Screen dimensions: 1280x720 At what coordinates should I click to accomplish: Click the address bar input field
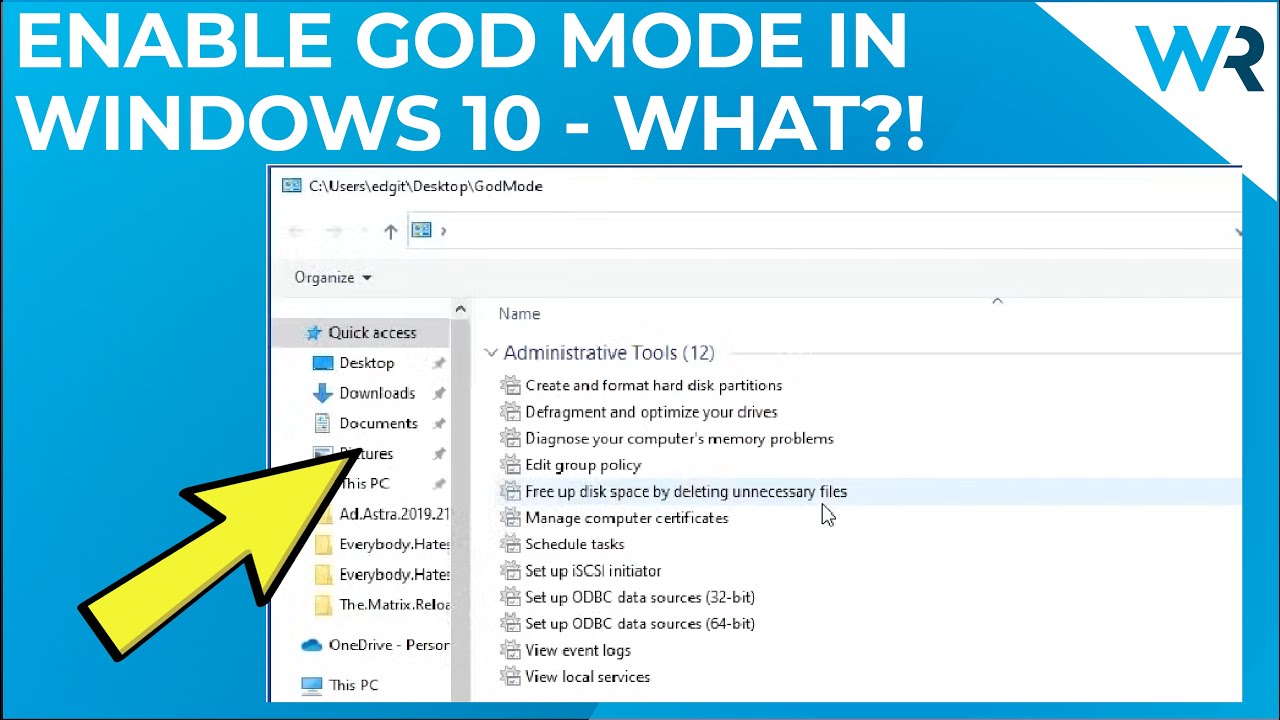click(826, 231)
